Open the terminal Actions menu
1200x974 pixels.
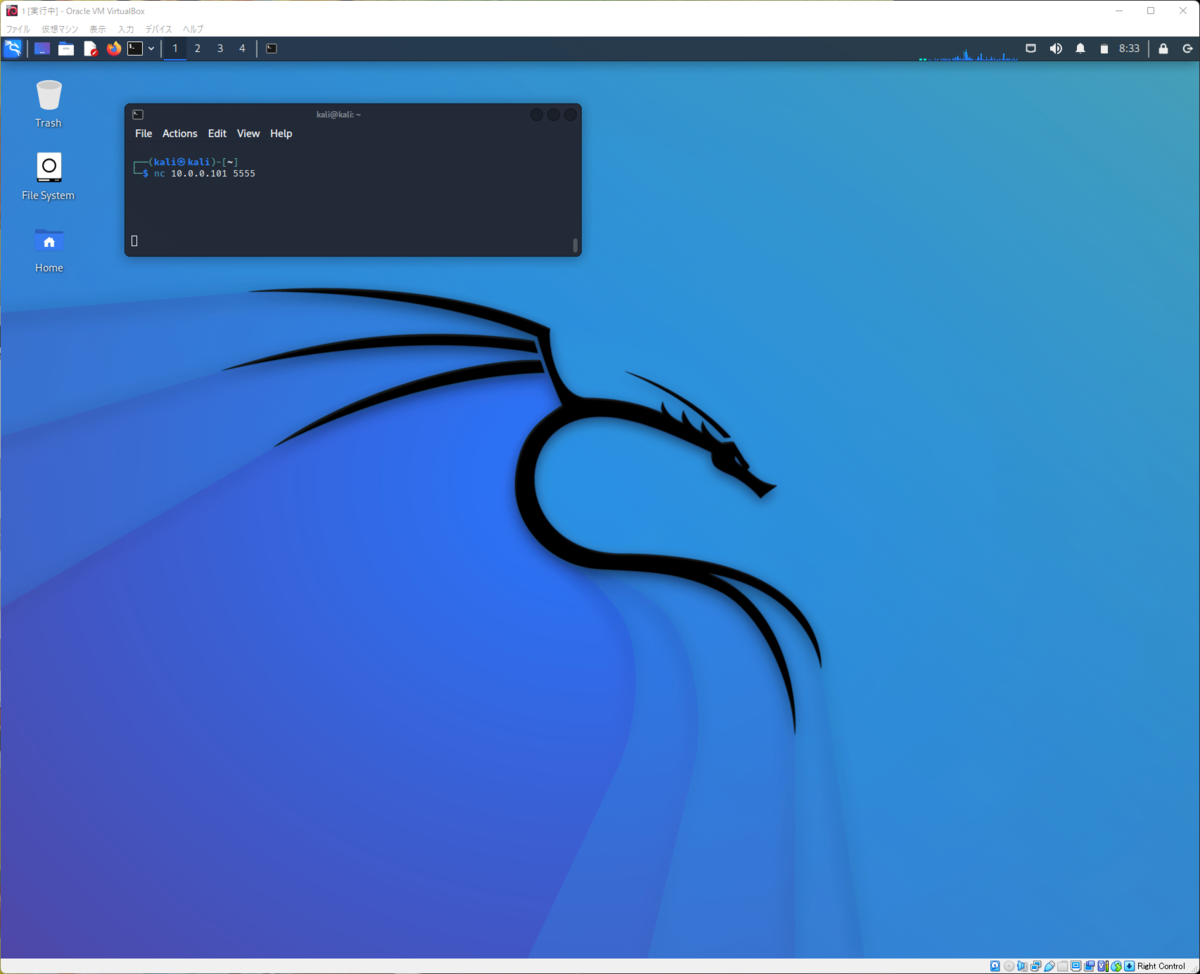pyautogui.click(x=180, y=133)
